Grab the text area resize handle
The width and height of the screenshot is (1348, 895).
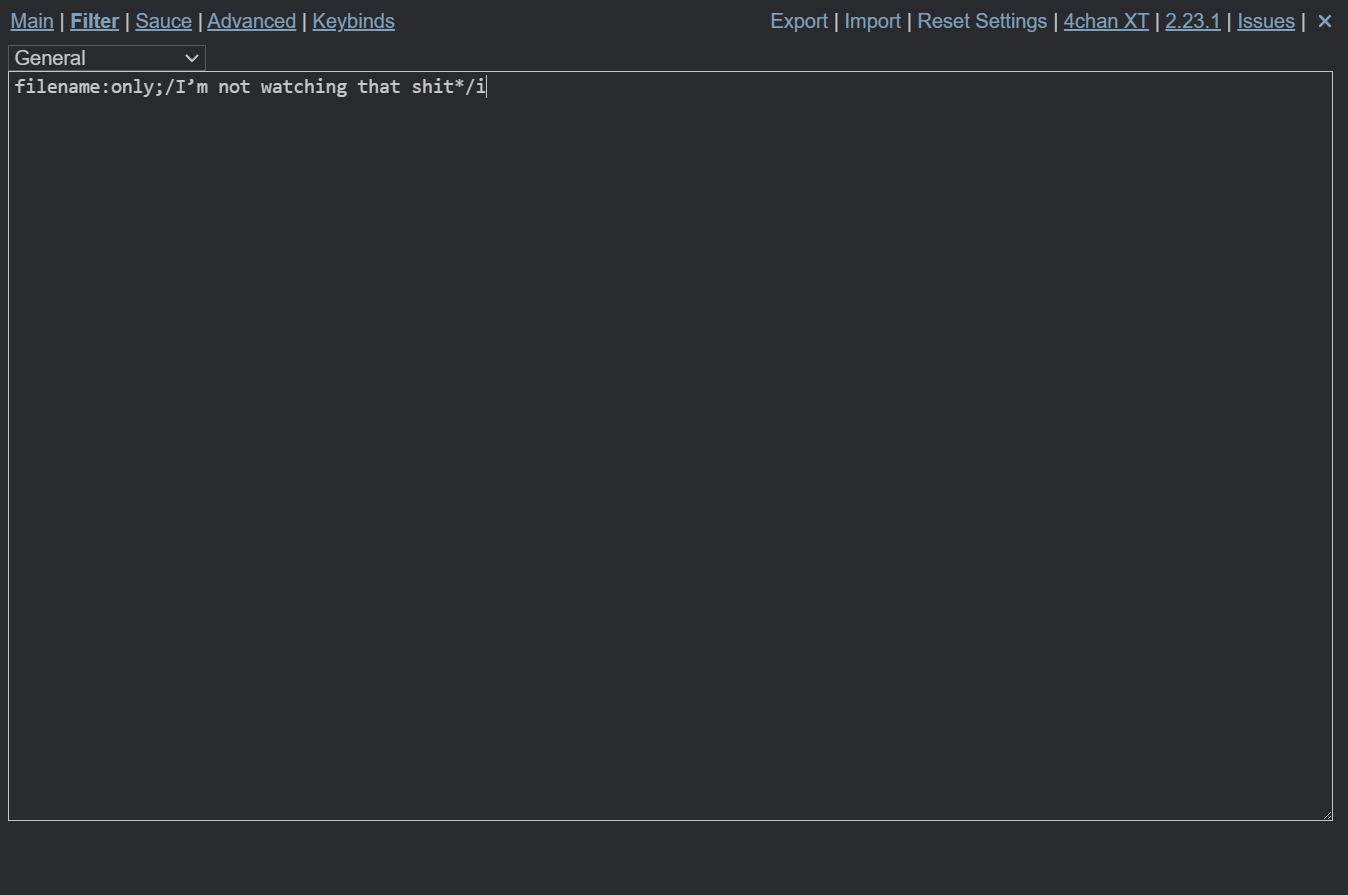click(x=1327, y=815)
